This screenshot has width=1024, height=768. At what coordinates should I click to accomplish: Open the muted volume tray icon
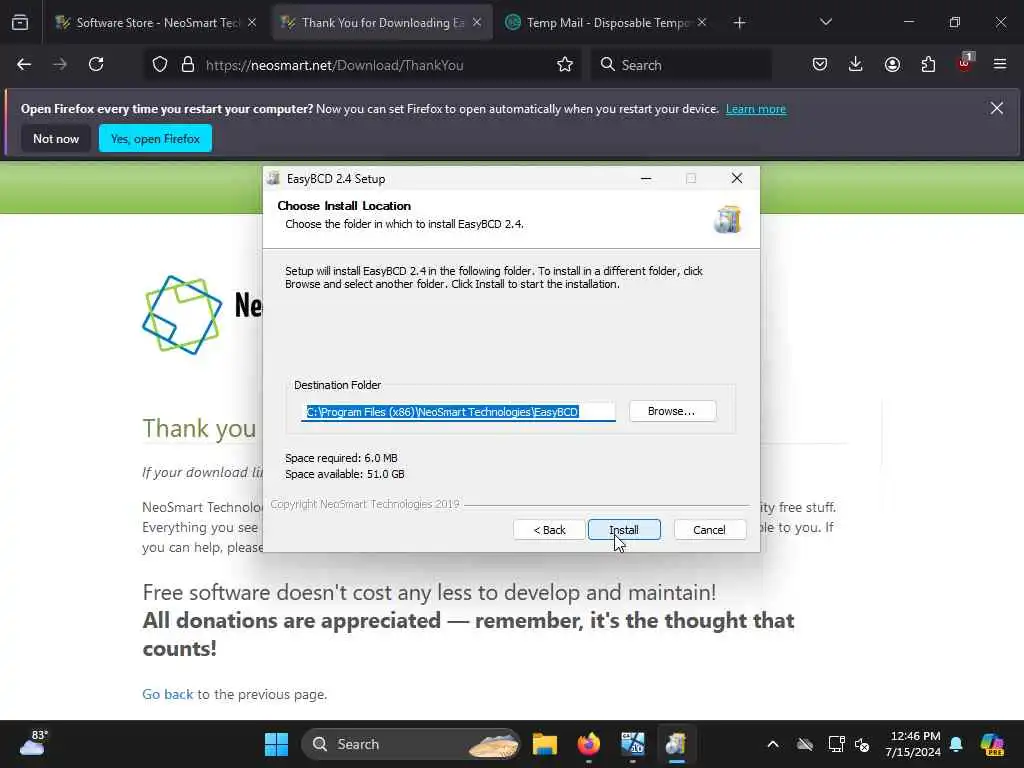pyautogui.click(x=863, y=744)
